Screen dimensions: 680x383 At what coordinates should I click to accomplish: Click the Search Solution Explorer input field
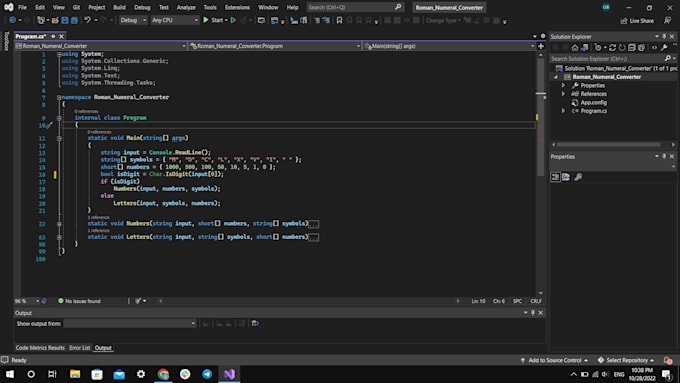point(607,59)
